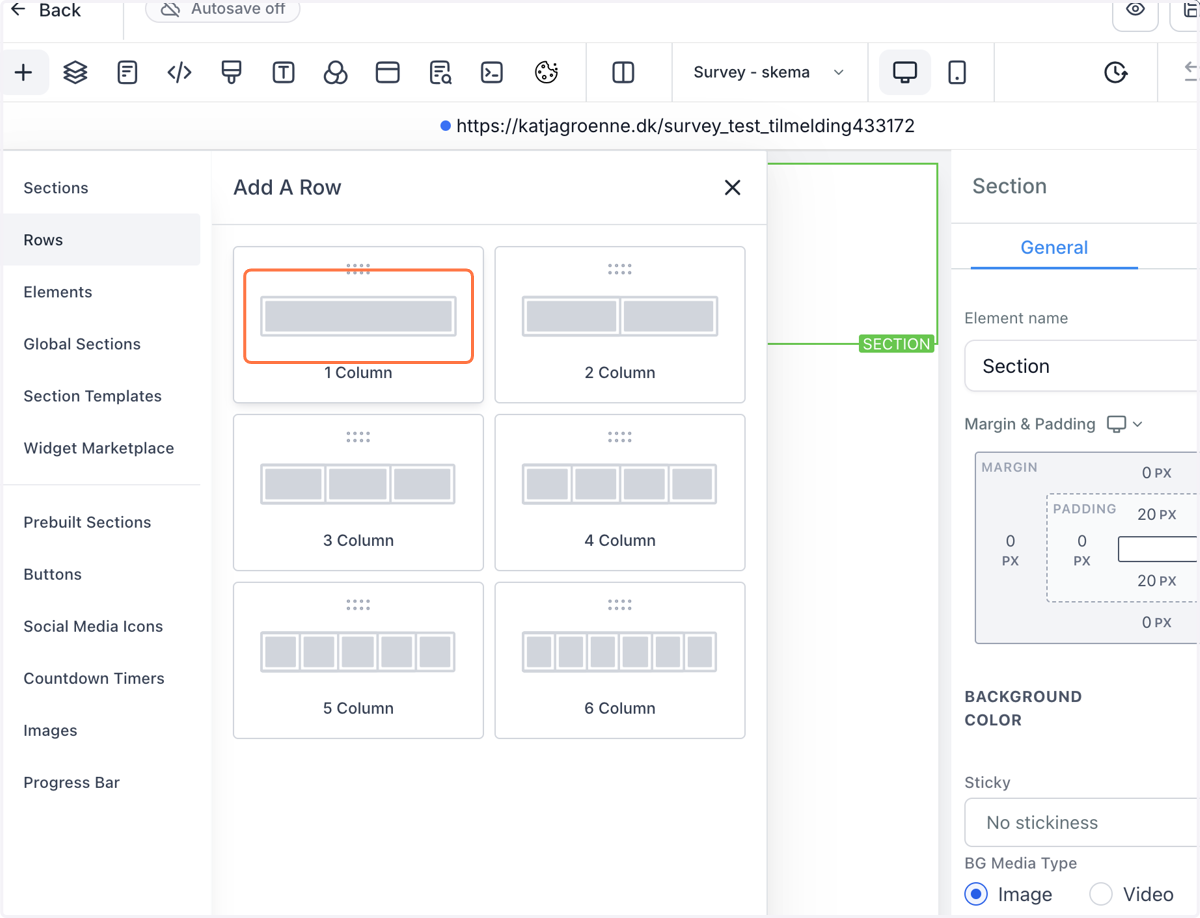Open version history clock icon

click(x=1115, y=72)
